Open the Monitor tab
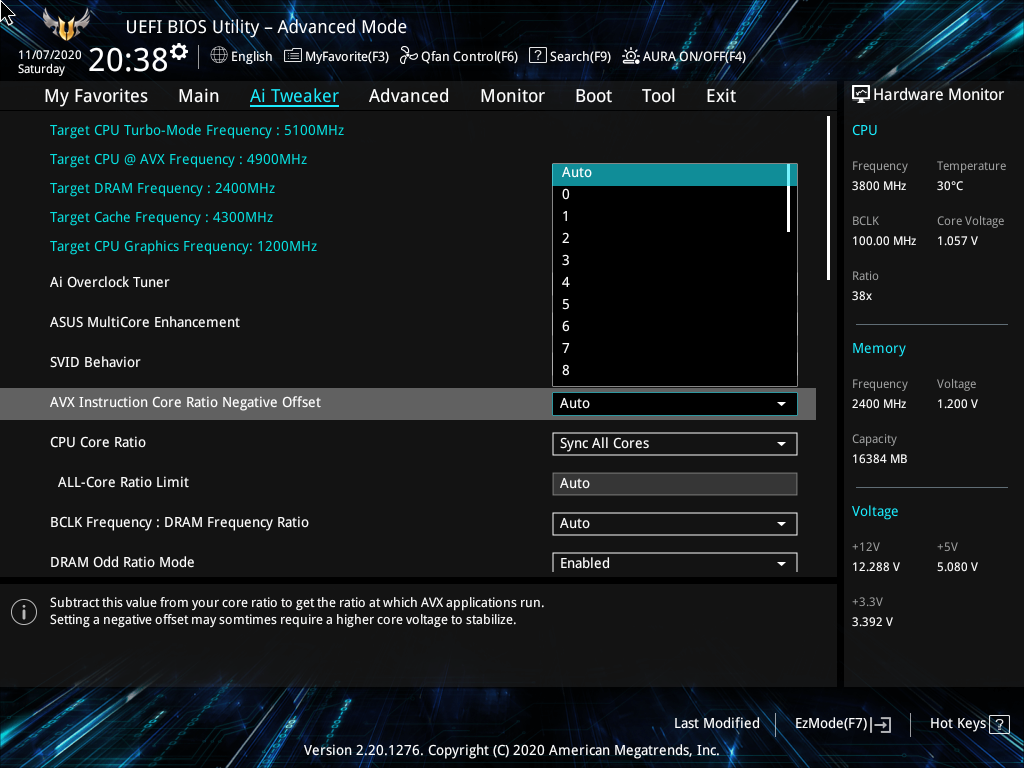 coord(513,96)
